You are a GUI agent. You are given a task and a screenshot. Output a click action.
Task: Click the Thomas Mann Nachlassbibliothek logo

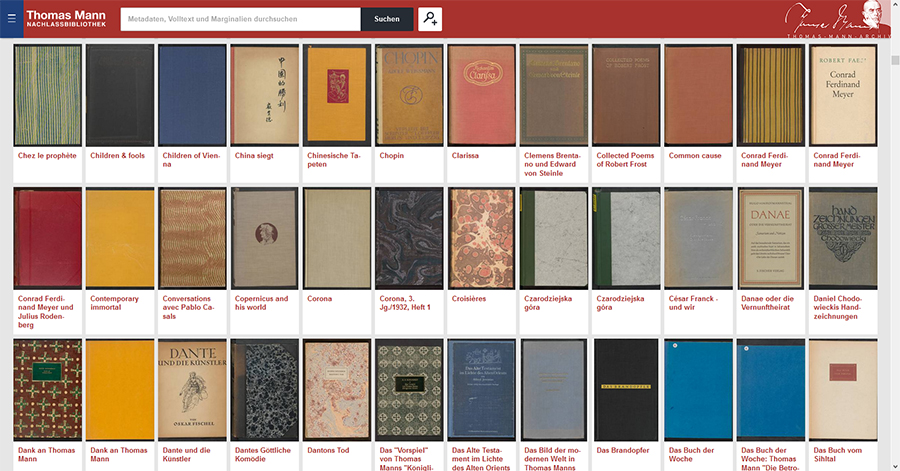(x=66, y=19)
